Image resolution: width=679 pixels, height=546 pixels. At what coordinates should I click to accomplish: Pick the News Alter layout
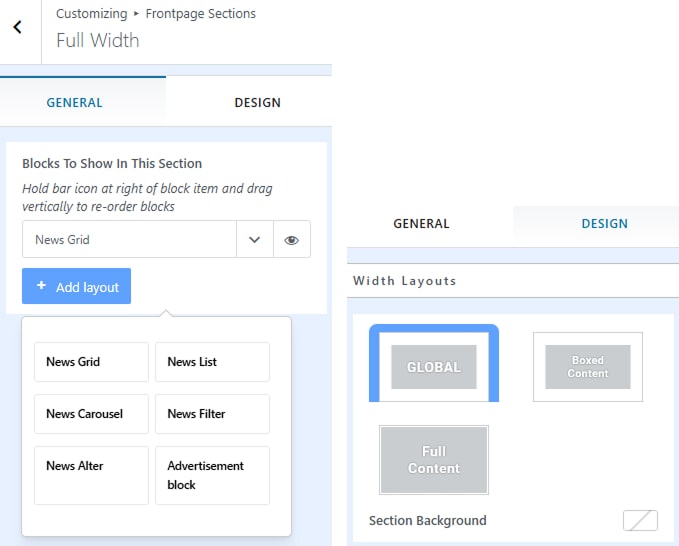point(91,475)
